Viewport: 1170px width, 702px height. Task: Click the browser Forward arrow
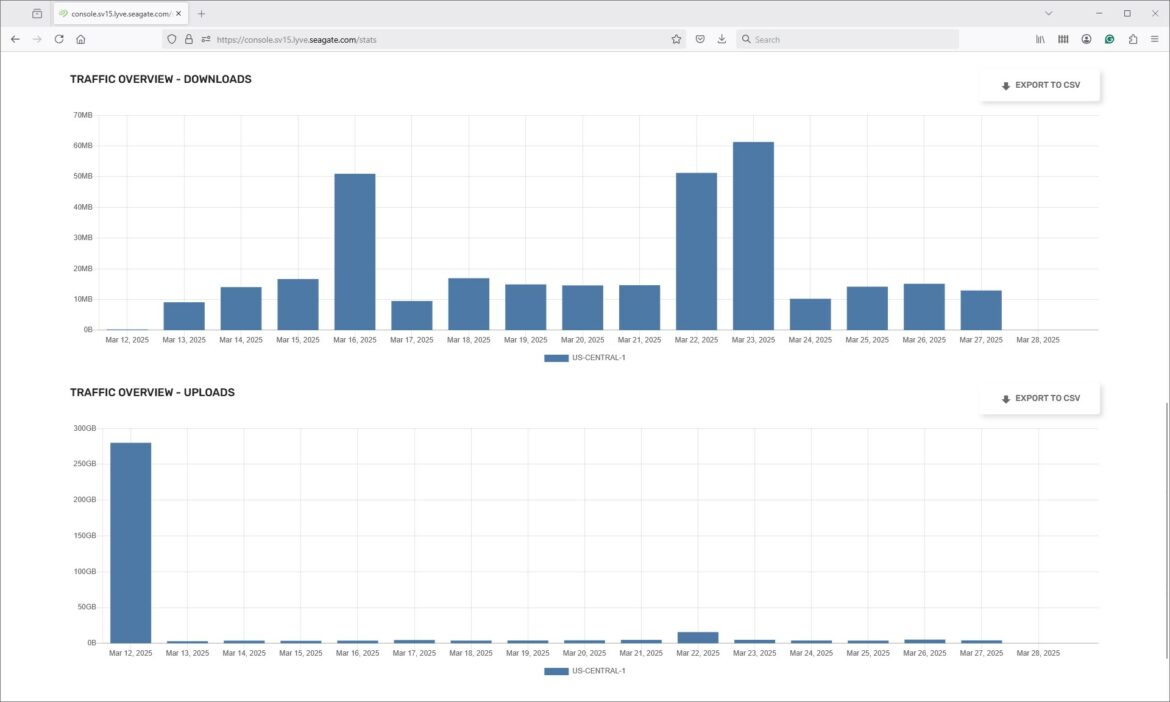[x=37, y=39]
